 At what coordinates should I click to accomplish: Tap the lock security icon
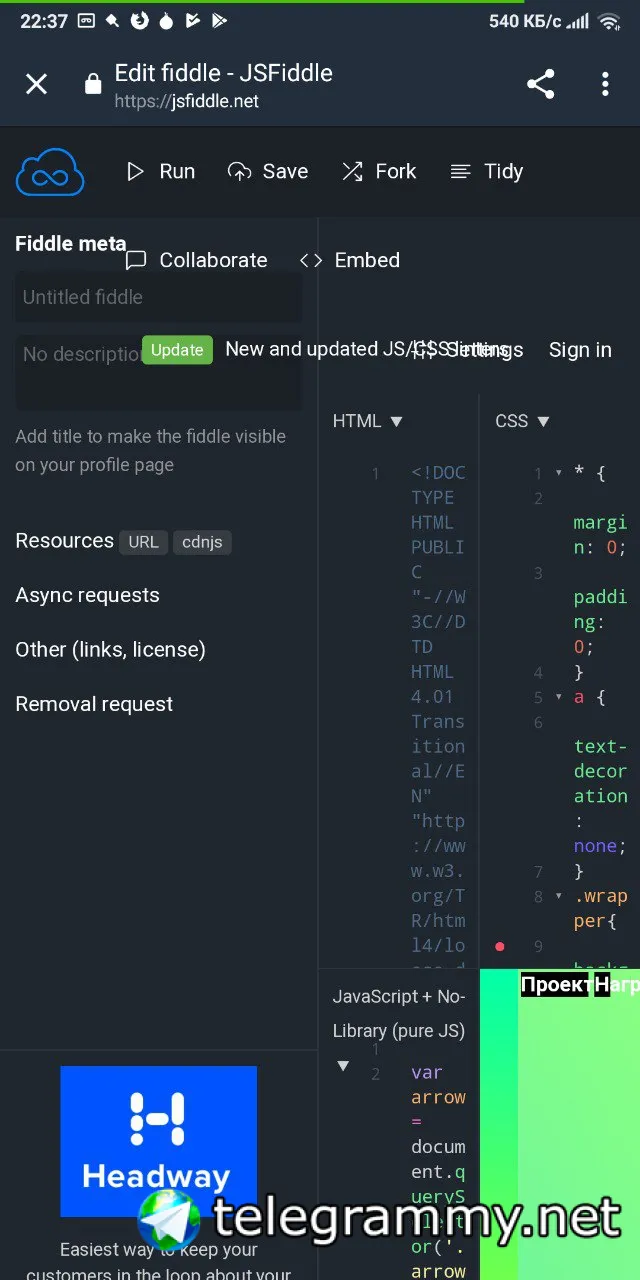pos(93,85)
